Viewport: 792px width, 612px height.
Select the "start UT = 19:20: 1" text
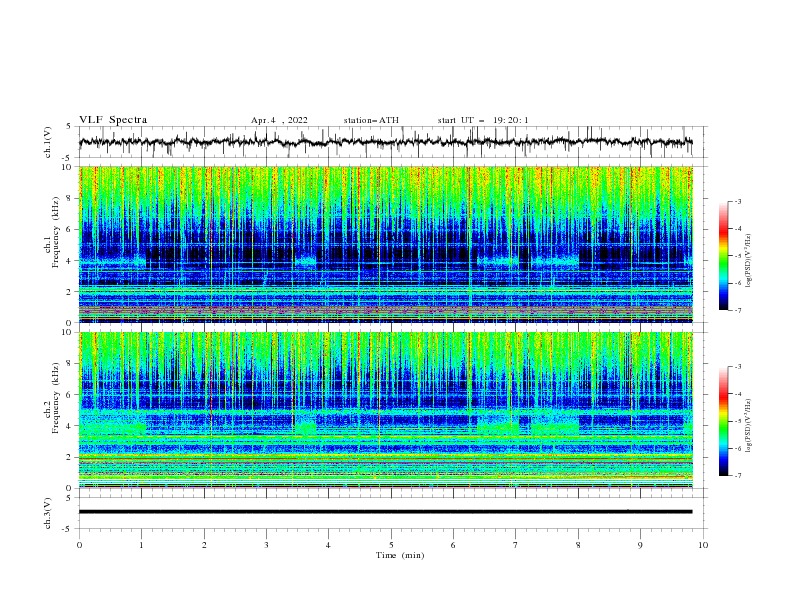click(x=483, y=120)
